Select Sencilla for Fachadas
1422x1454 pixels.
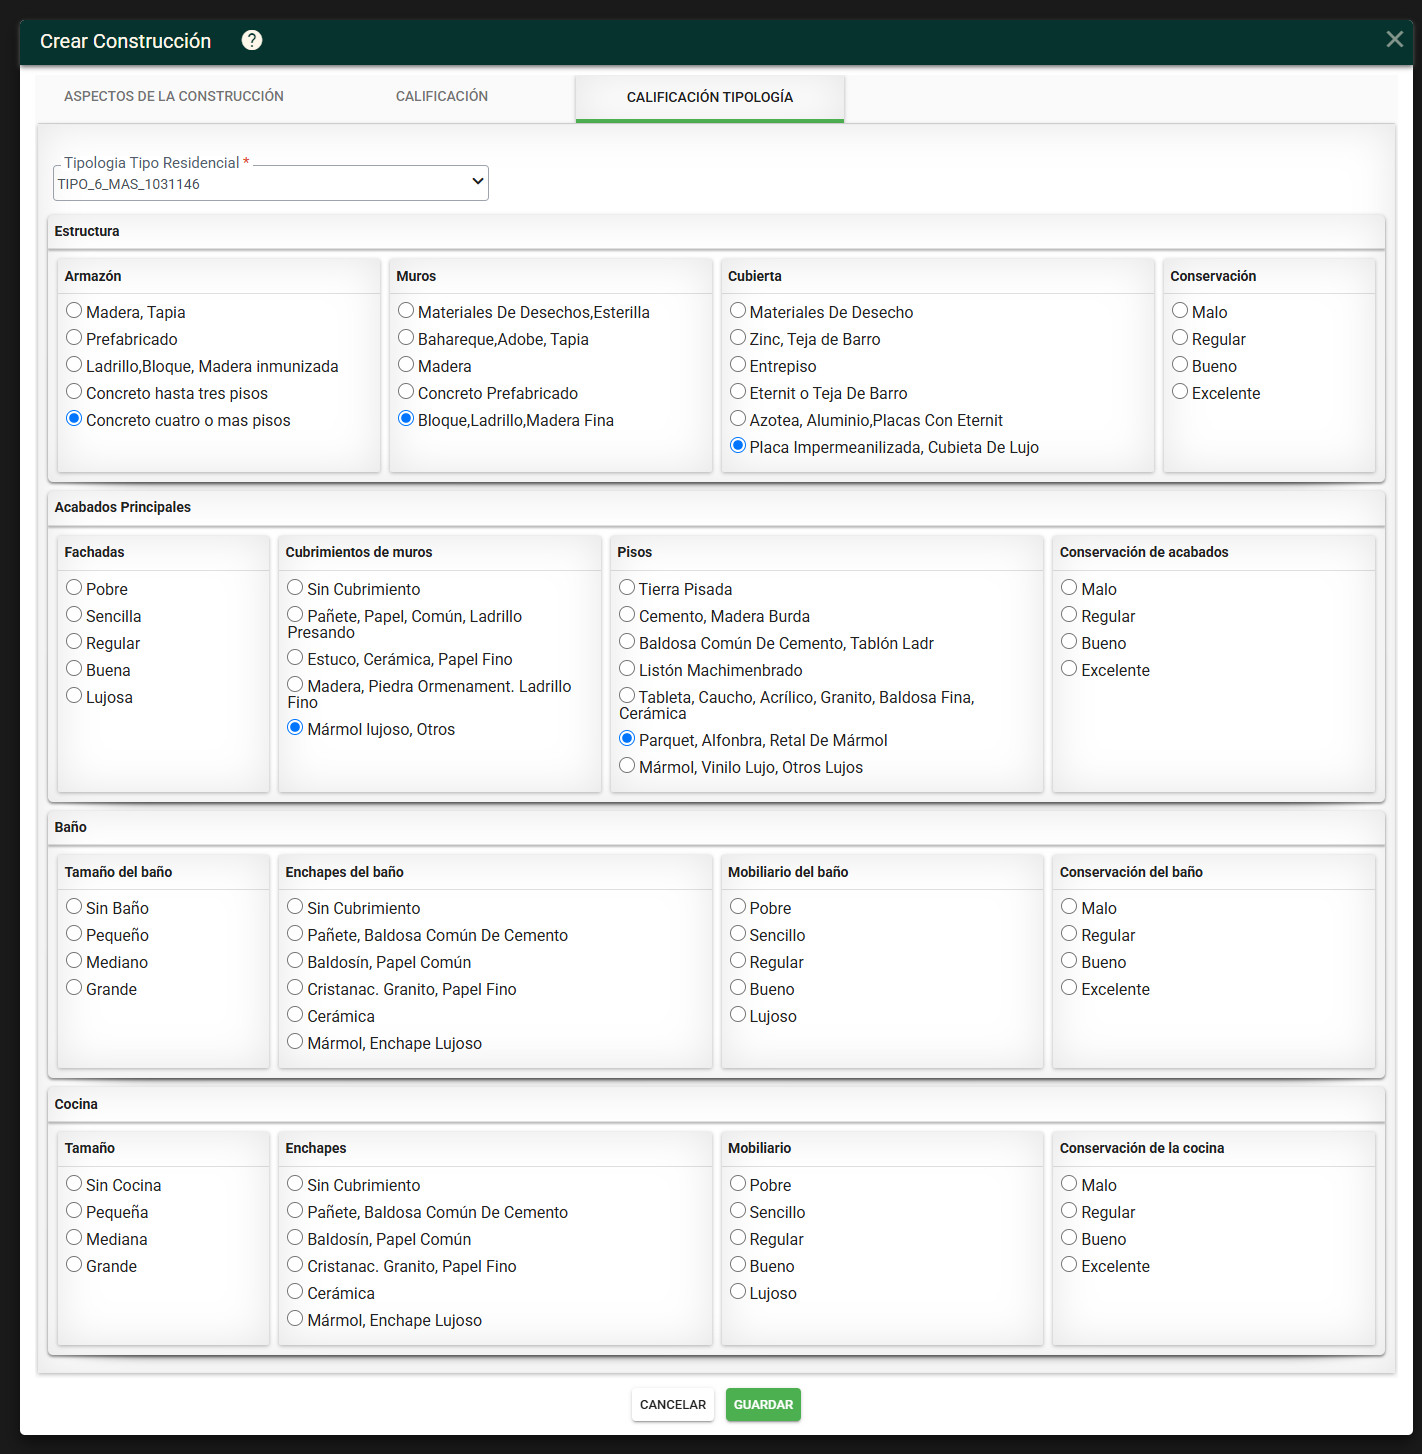74,615
